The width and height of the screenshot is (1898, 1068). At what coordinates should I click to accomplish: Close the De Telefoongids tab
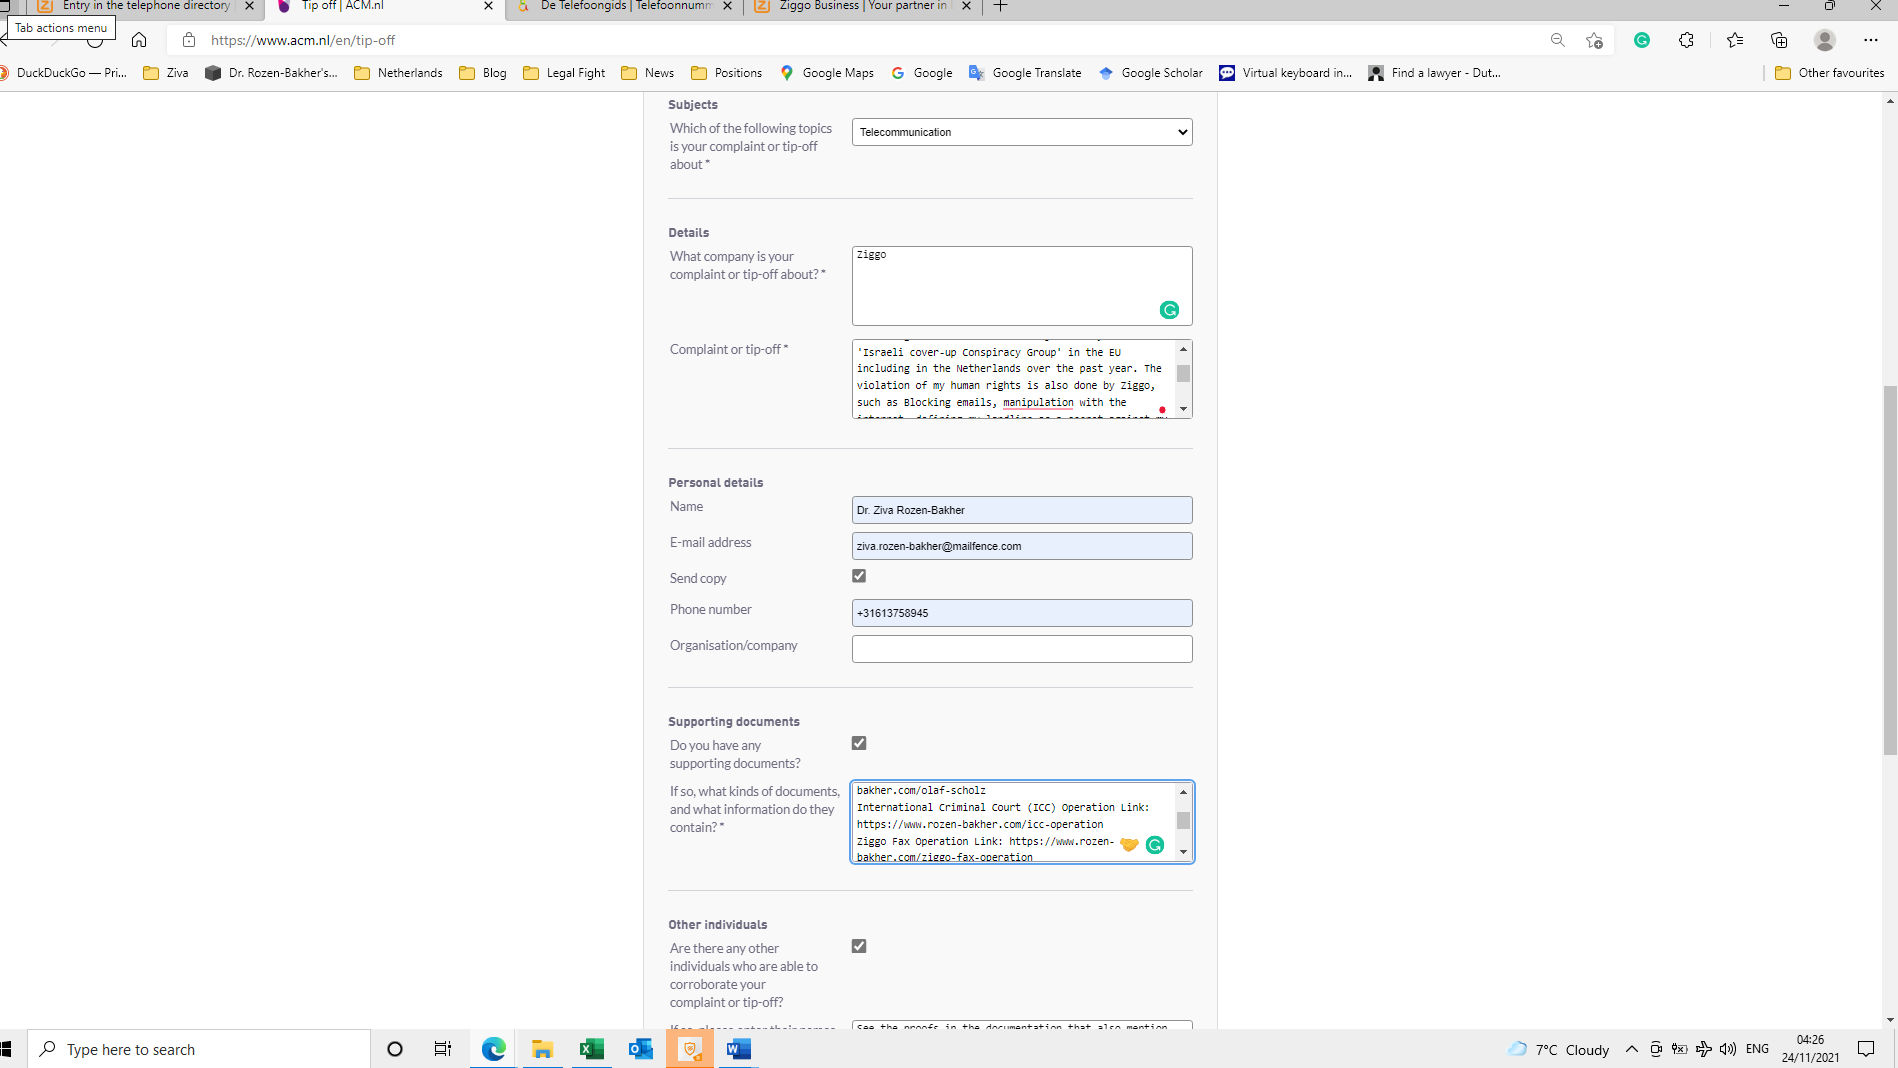click(x=727, y=6)
